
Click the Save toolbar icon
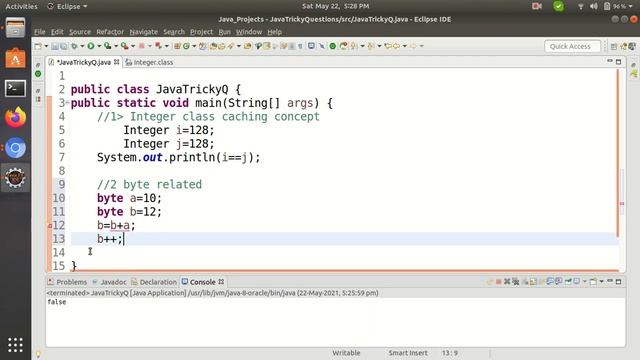coord(54,46)
